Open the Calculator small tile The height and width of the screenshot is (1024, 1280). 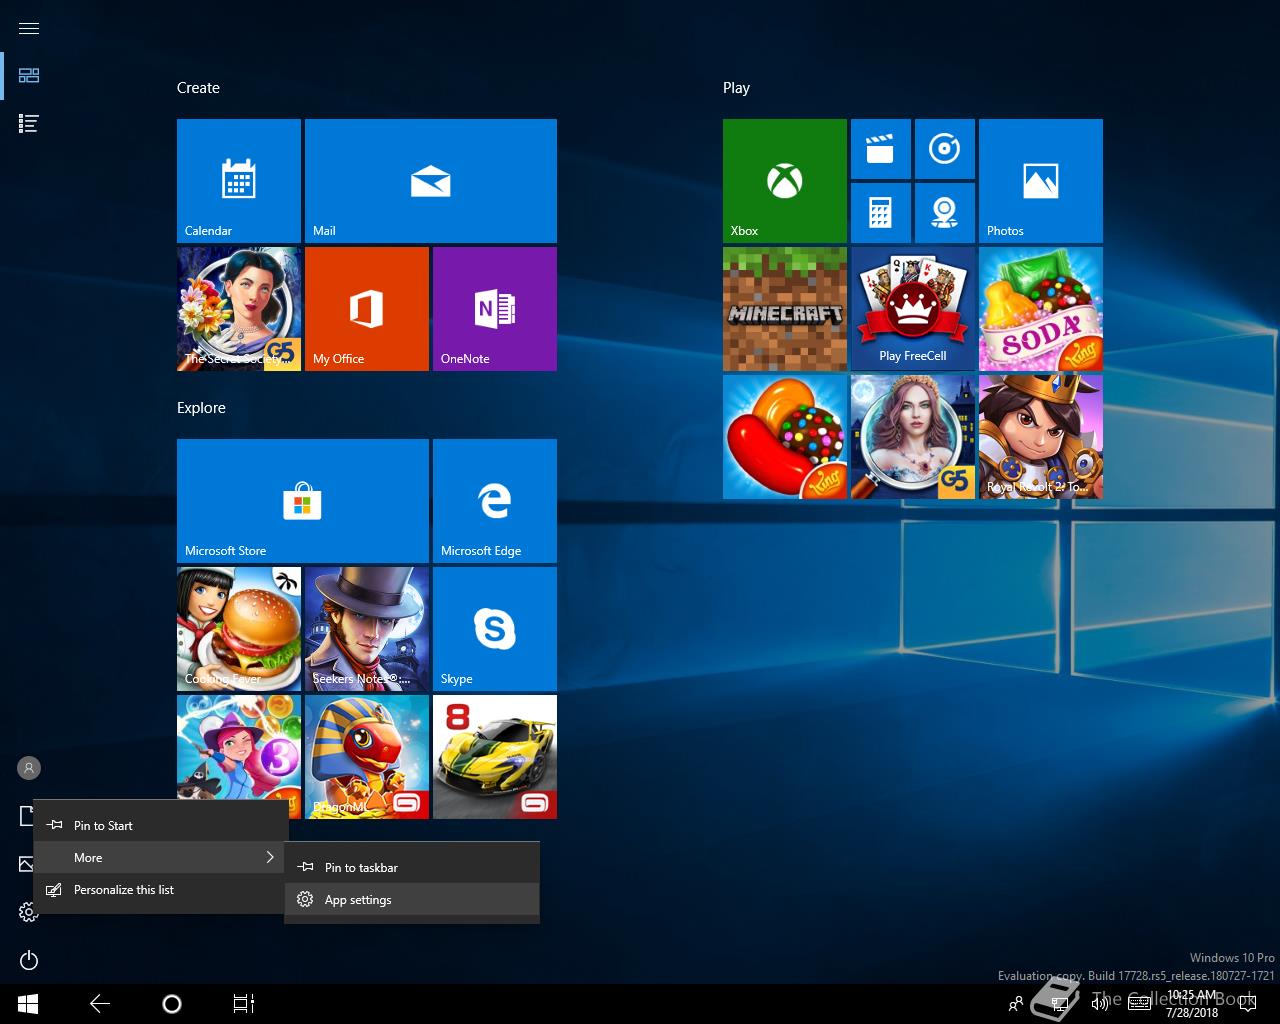(881, 213)
